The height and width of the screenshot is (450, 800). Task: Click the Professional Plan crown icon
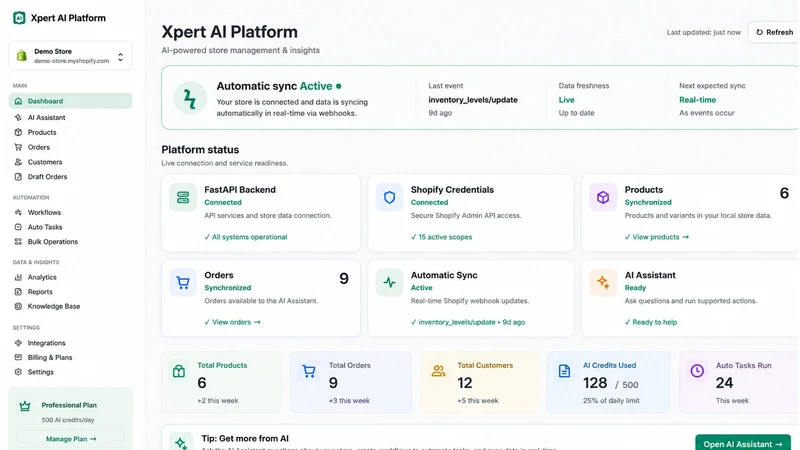[x=25, y=407]
